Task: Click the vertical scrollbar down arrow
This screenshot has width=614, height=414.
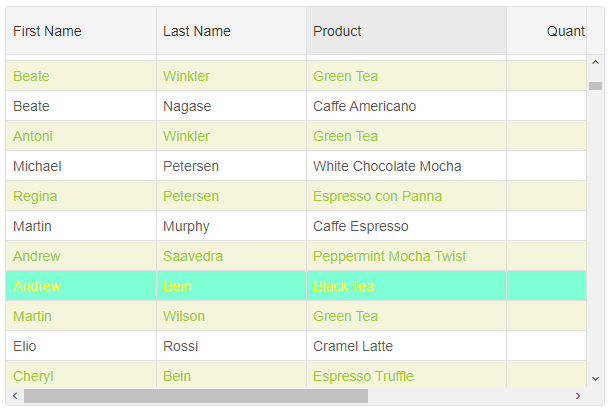Action: (595, 379)
